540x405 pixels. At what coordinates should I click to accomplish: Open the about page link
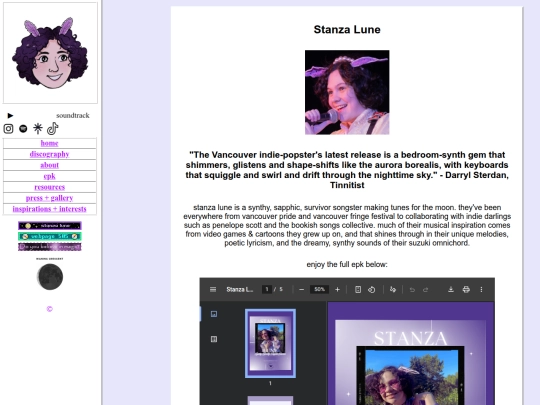(50, 165)
